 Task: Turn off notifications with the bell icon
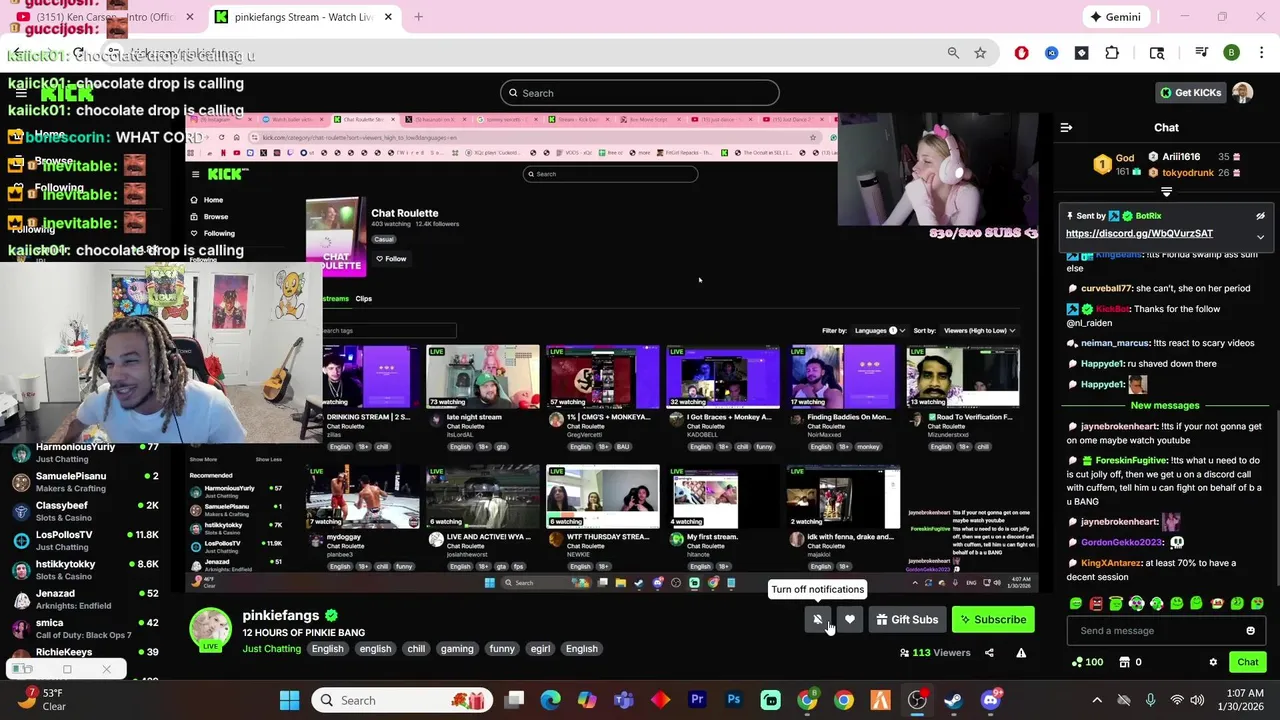pos(818,620)
